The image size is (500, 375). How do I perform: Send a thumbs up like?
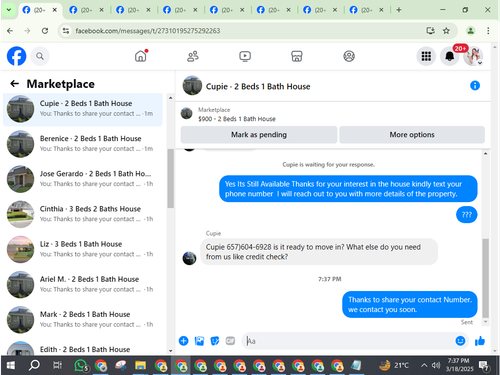click(480, 341)
